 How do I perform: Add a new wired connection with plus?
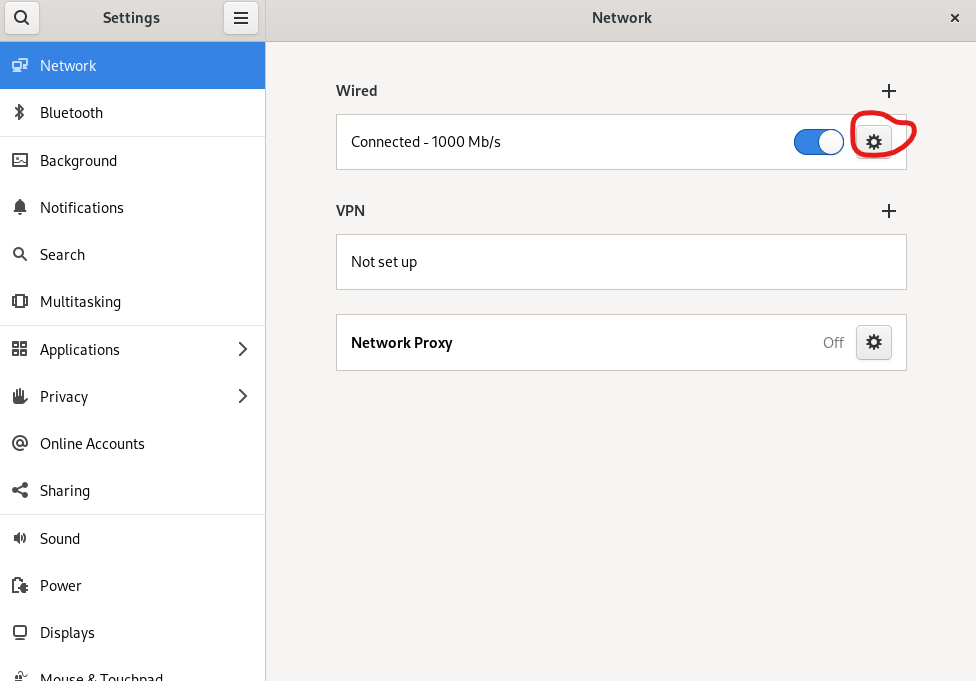[x=889, y=91]
